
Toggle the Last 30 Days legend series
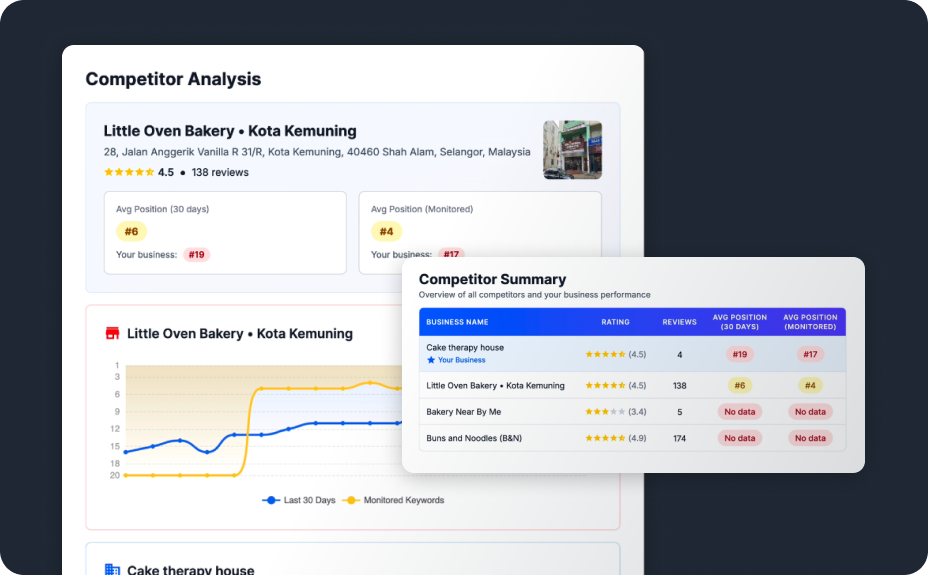pos(299,500)
